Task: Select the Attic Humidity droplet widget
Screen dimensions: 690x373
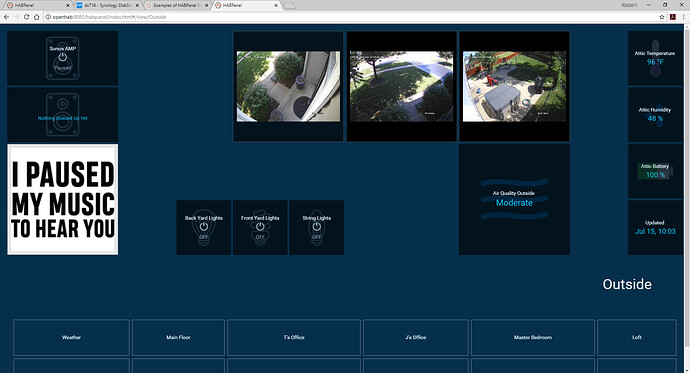Action: (x=655, y=114)
